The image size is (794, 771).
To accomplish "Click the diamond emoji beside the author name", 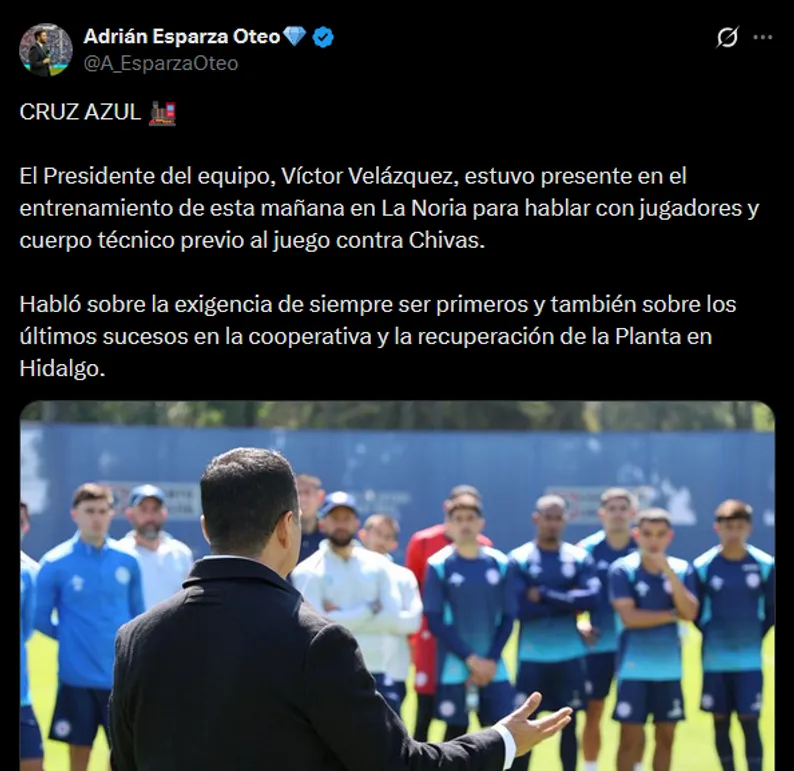I will (294, 36).
